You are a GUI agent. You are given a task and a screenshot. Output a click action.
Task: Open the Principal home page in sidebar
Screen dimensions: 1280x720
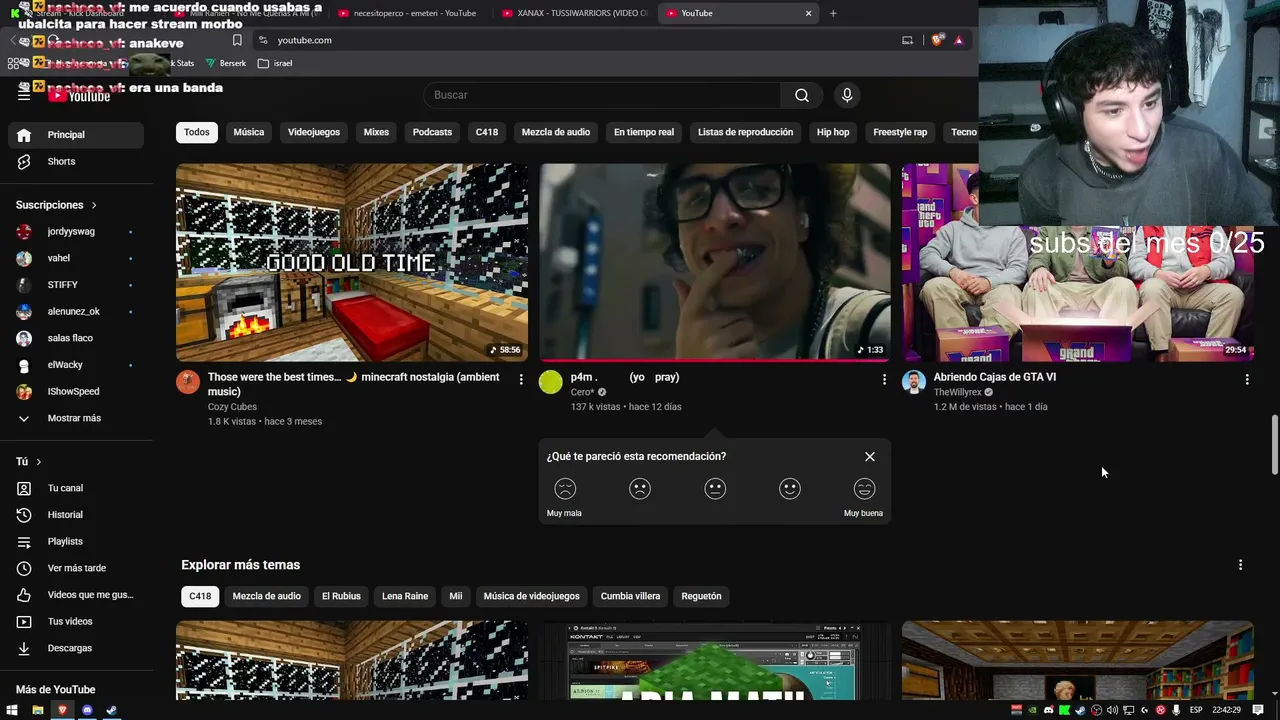pyautogui.click(x=76, y=135)
